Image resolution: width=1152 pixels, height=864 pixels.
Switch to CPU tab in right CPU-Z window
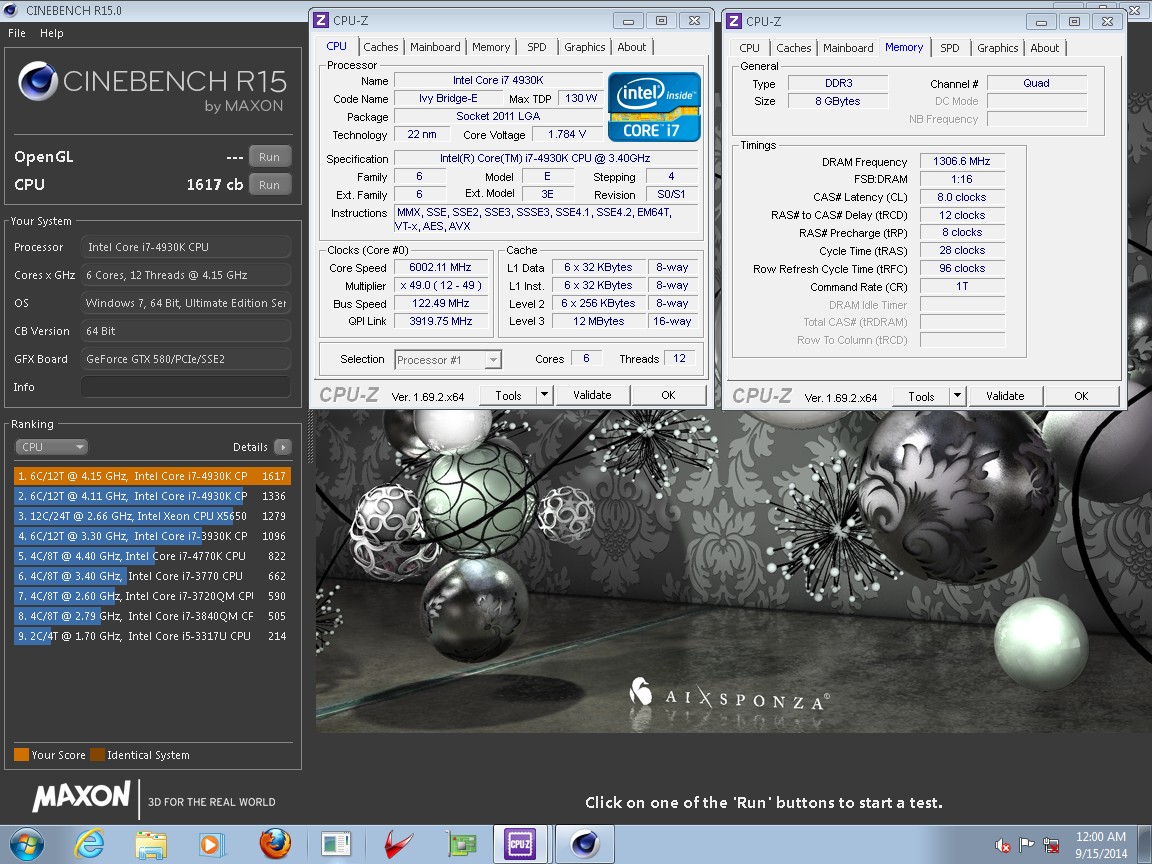click(x=749, y=48)
